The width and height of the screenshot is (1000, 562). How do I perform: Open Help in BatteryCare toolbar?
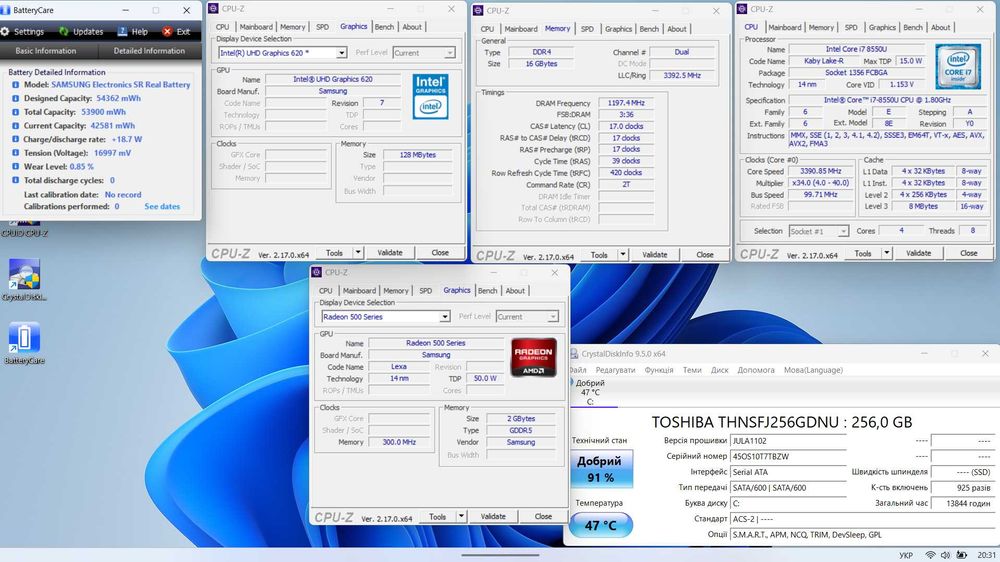click(133, 31)
